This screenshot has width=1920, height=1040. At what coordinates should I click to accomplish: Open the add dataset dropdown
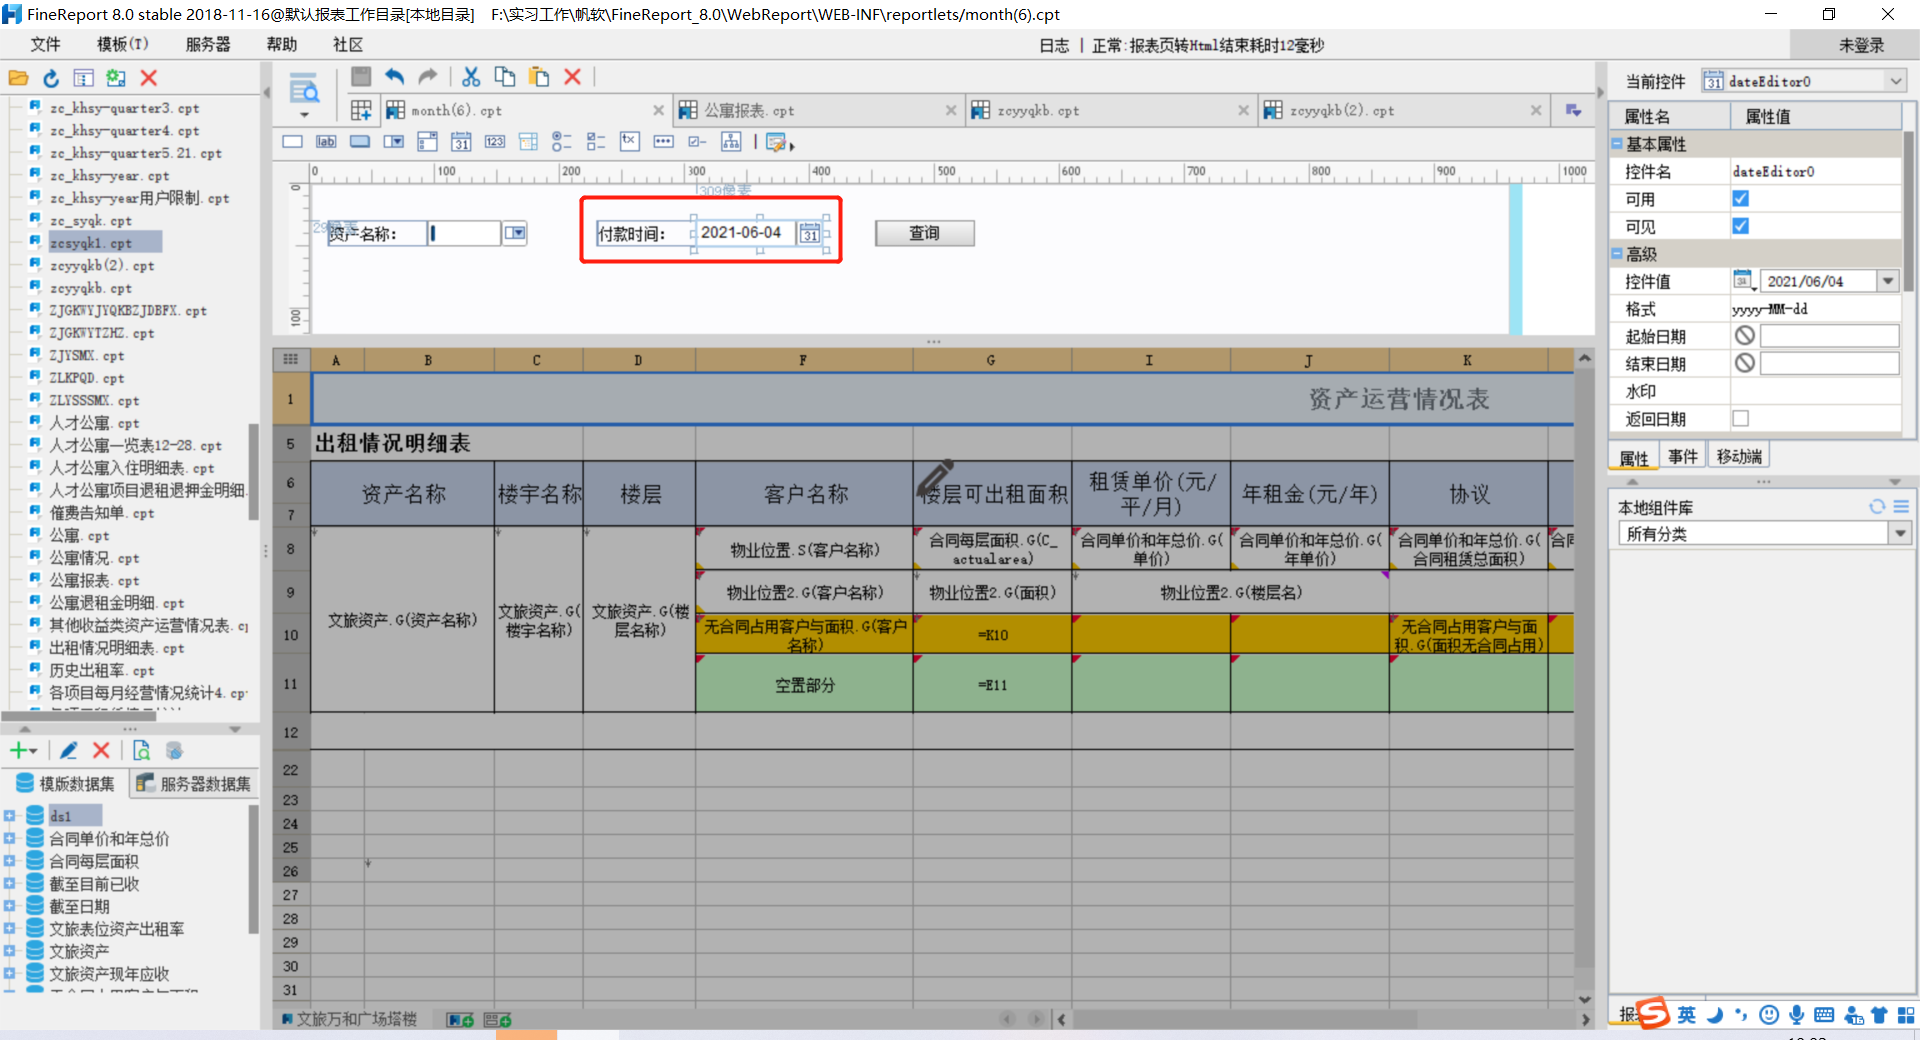tap(24, 750)
